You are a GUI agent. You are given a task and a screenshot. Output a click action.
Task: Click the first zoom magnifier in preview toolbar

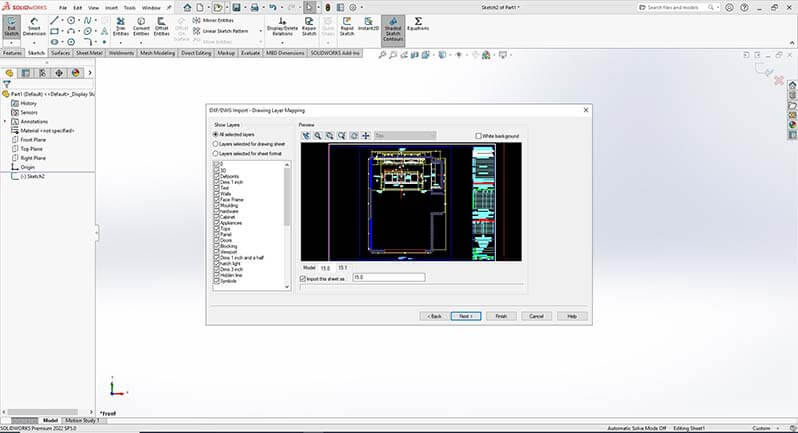coord(318,136)
